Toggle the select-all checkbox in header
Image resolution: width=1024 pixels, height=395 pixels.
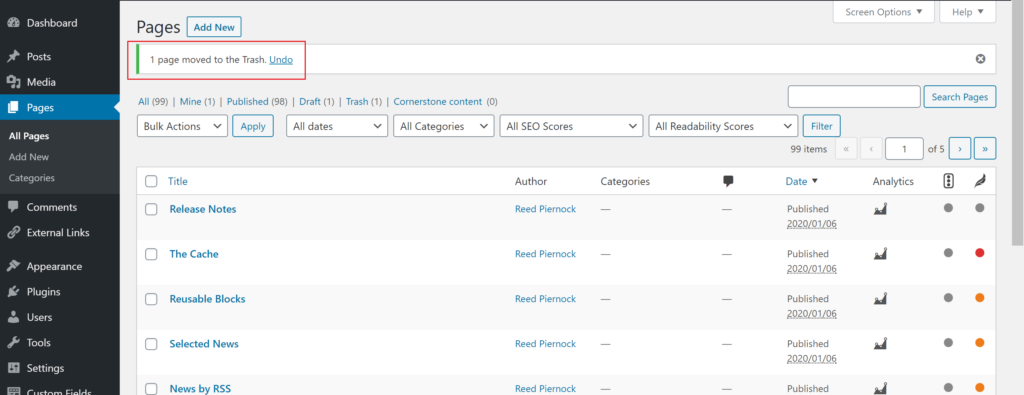click(x=152, y=182)
